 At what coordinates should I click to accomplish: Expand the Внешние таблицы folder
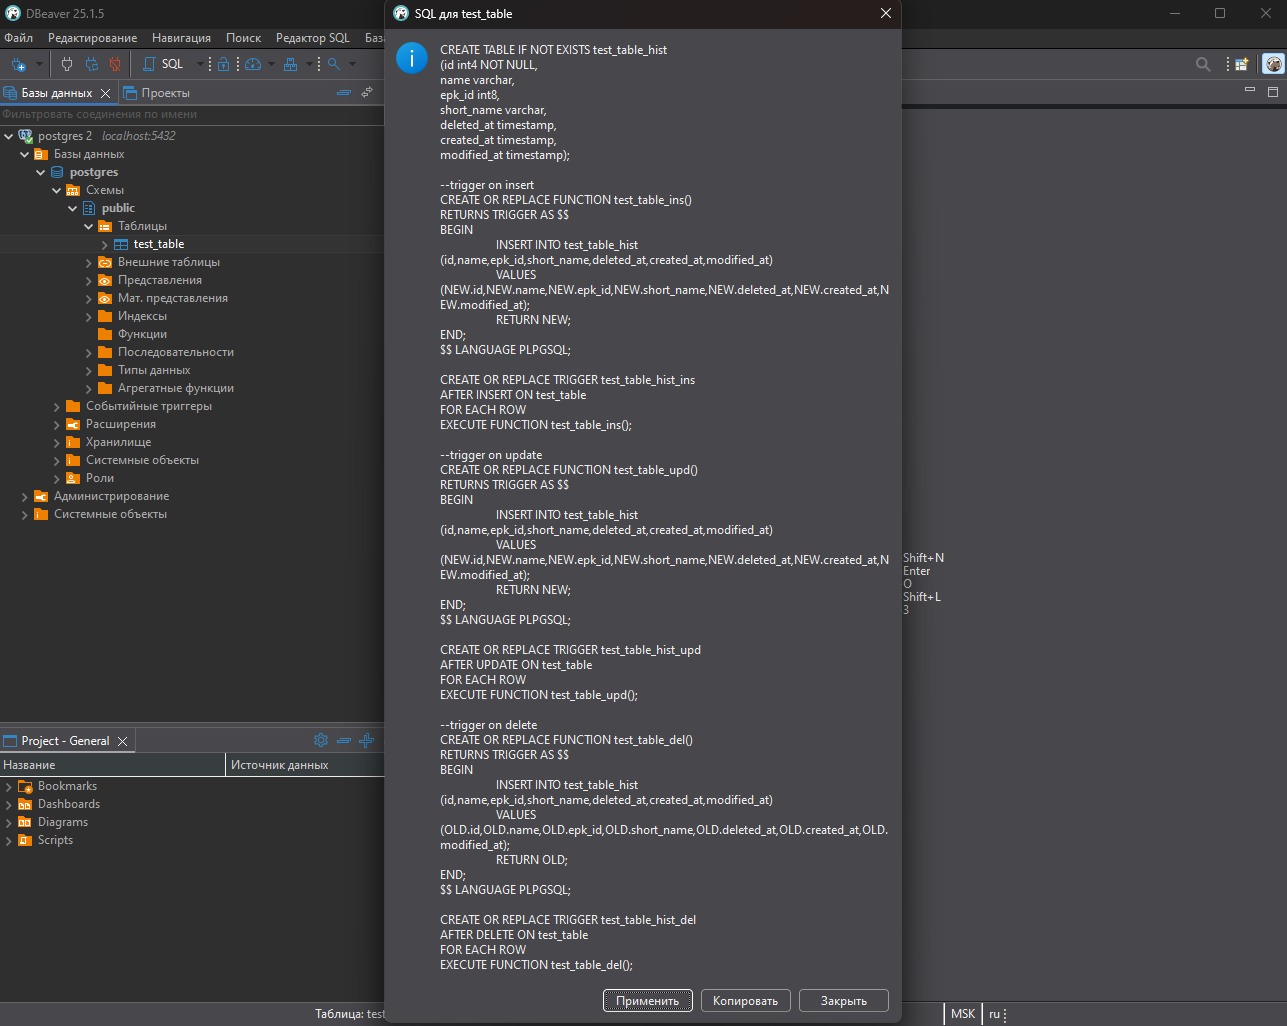coord(88,262)
